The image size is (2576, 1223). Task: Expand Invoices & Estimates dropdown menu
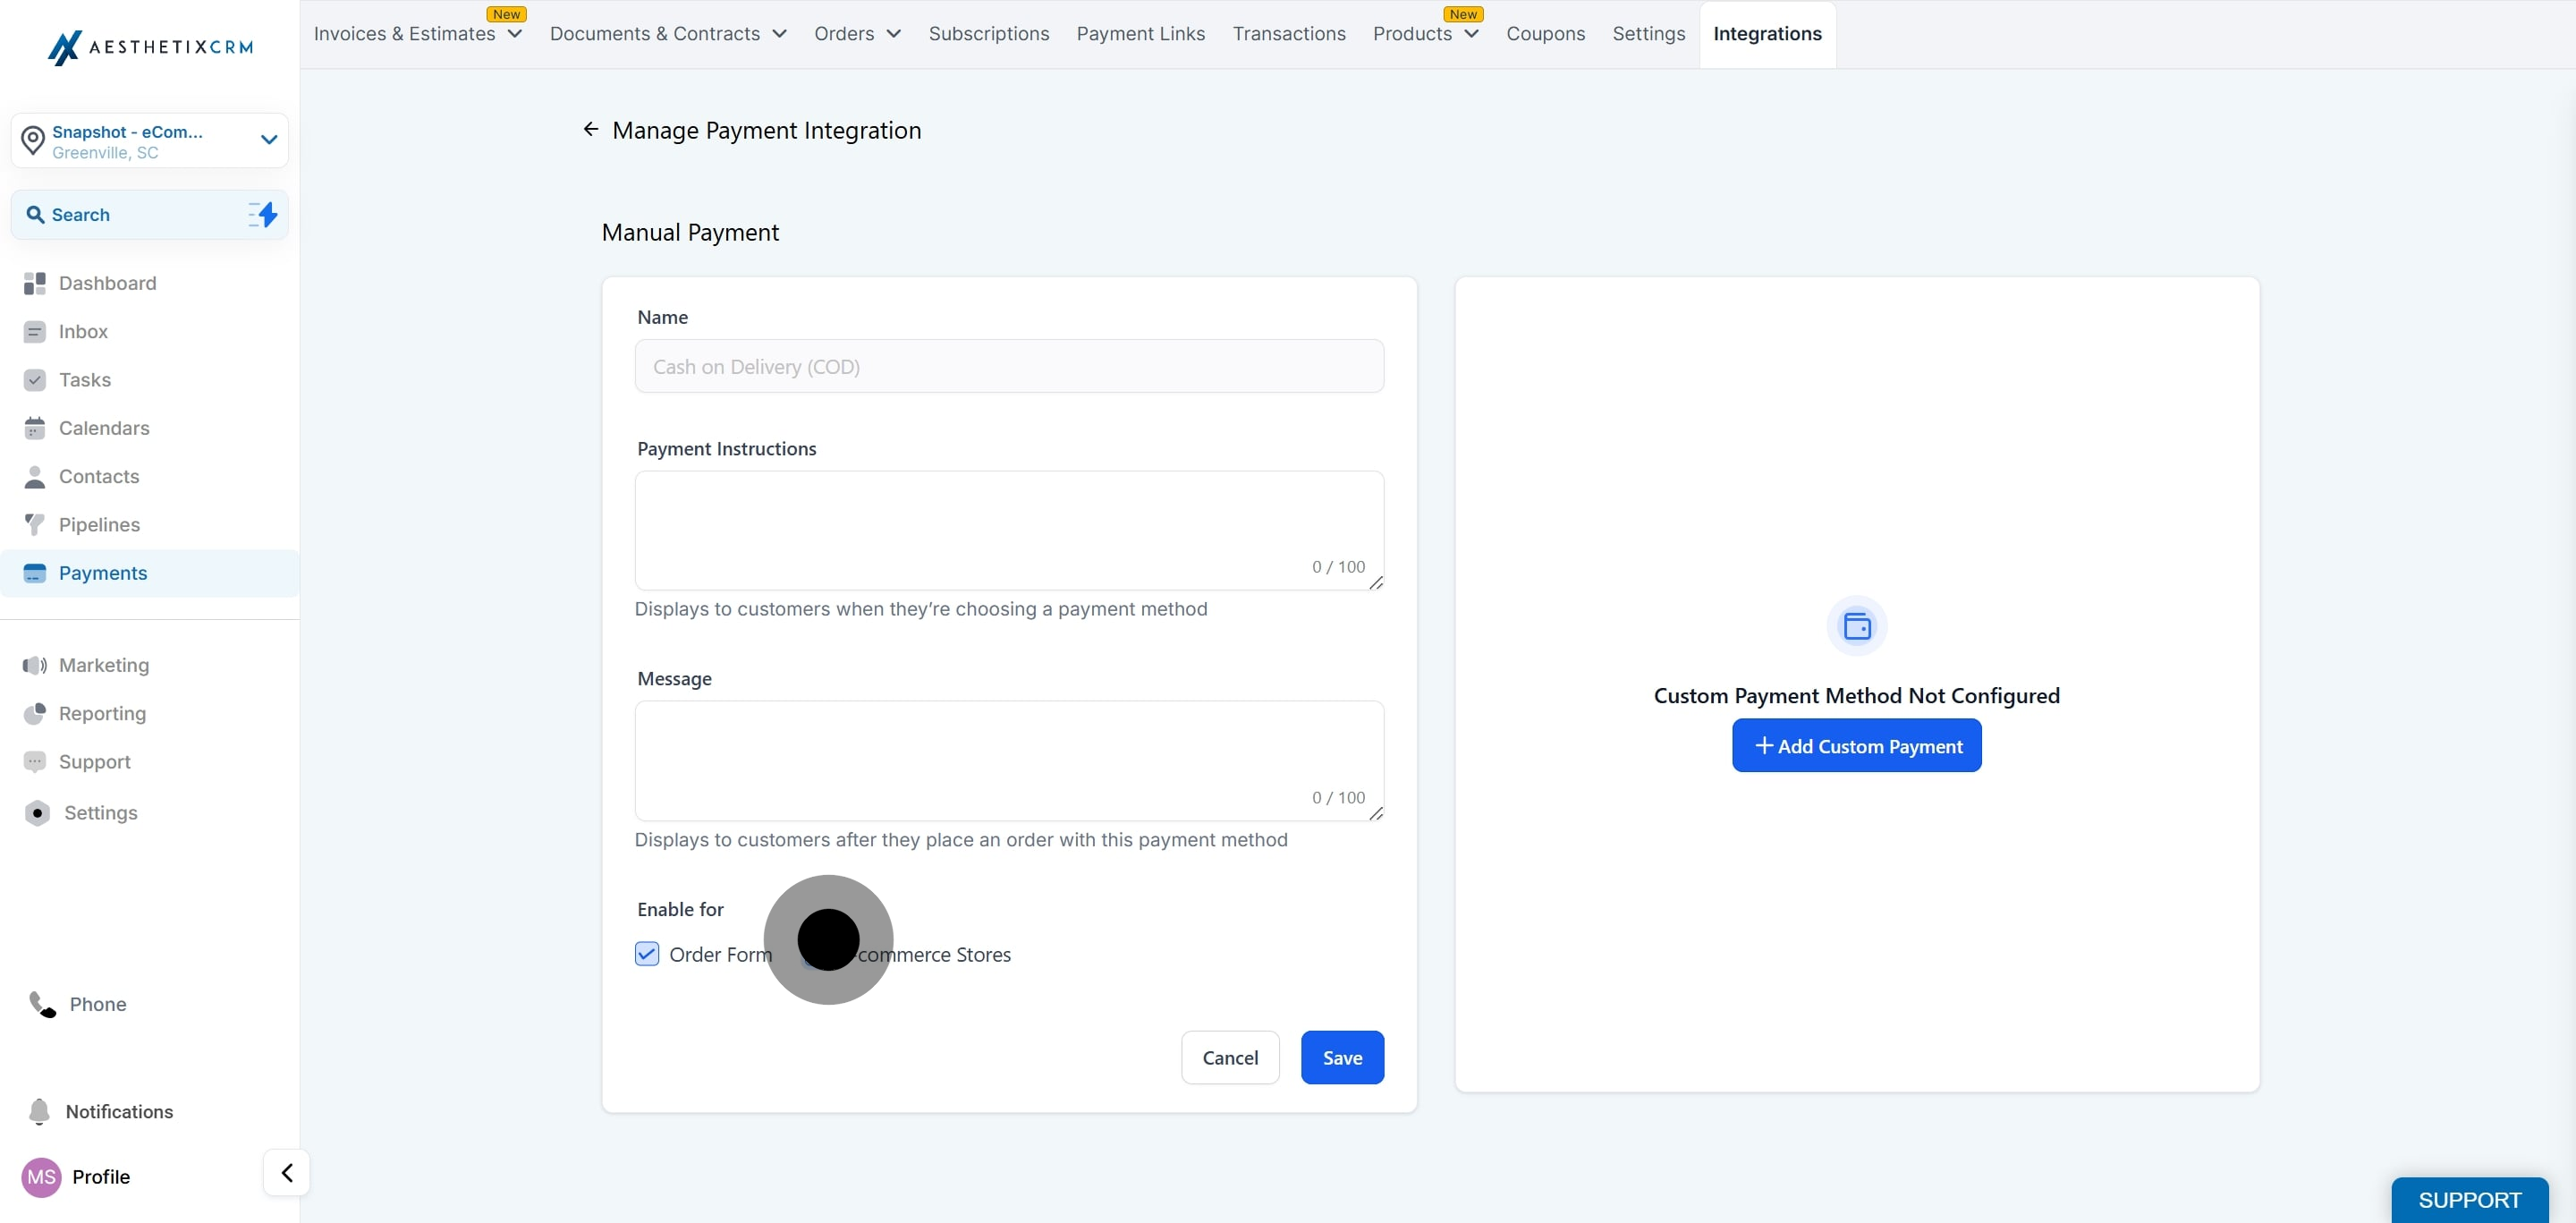click(x=417, y=34)
